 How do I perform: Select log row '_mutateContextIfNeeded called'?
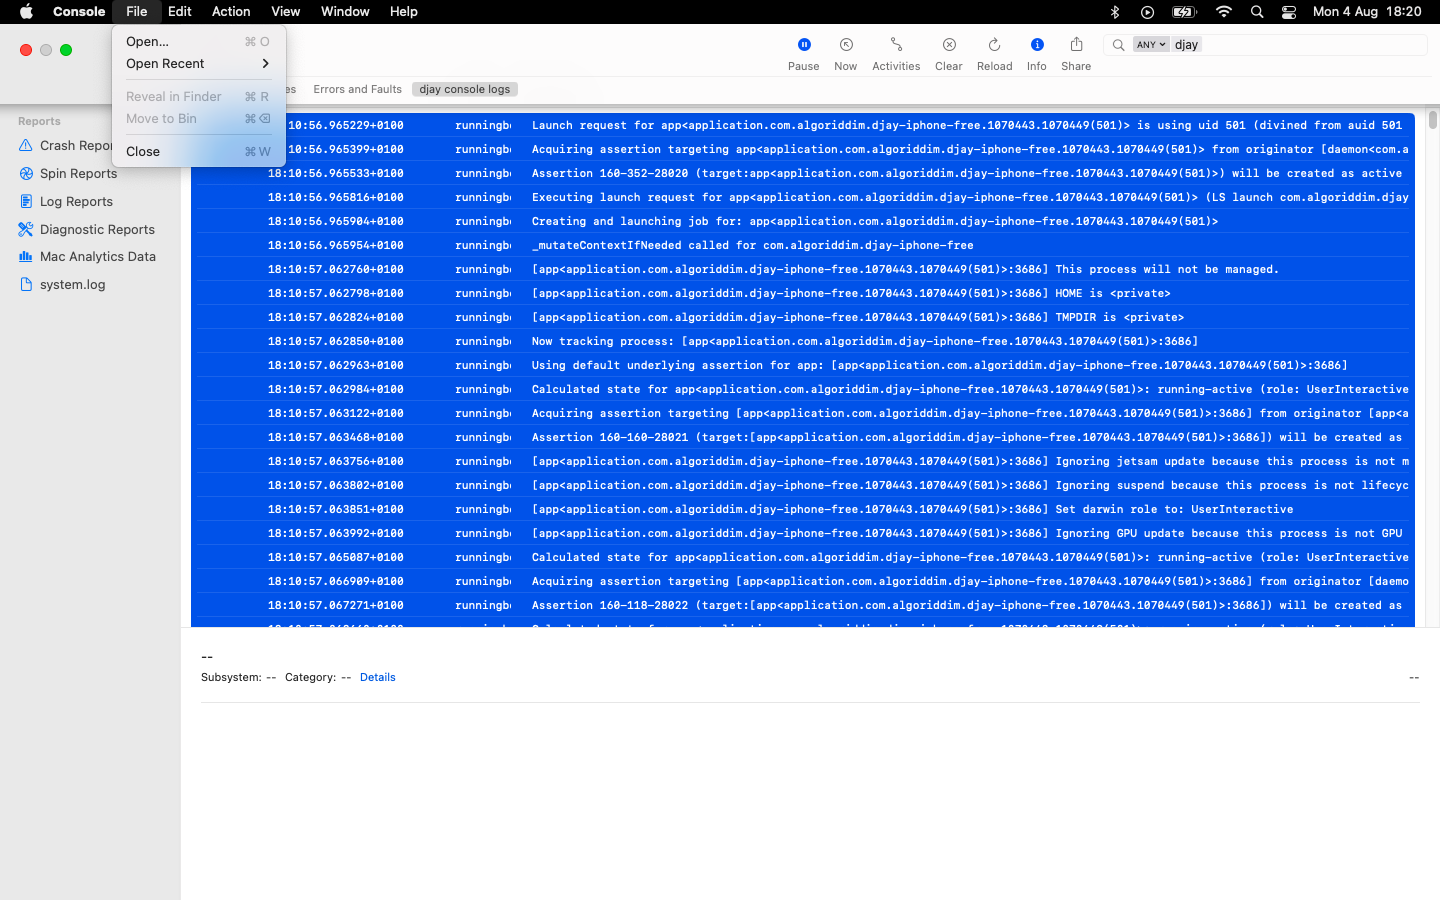[x=803, y=245]
